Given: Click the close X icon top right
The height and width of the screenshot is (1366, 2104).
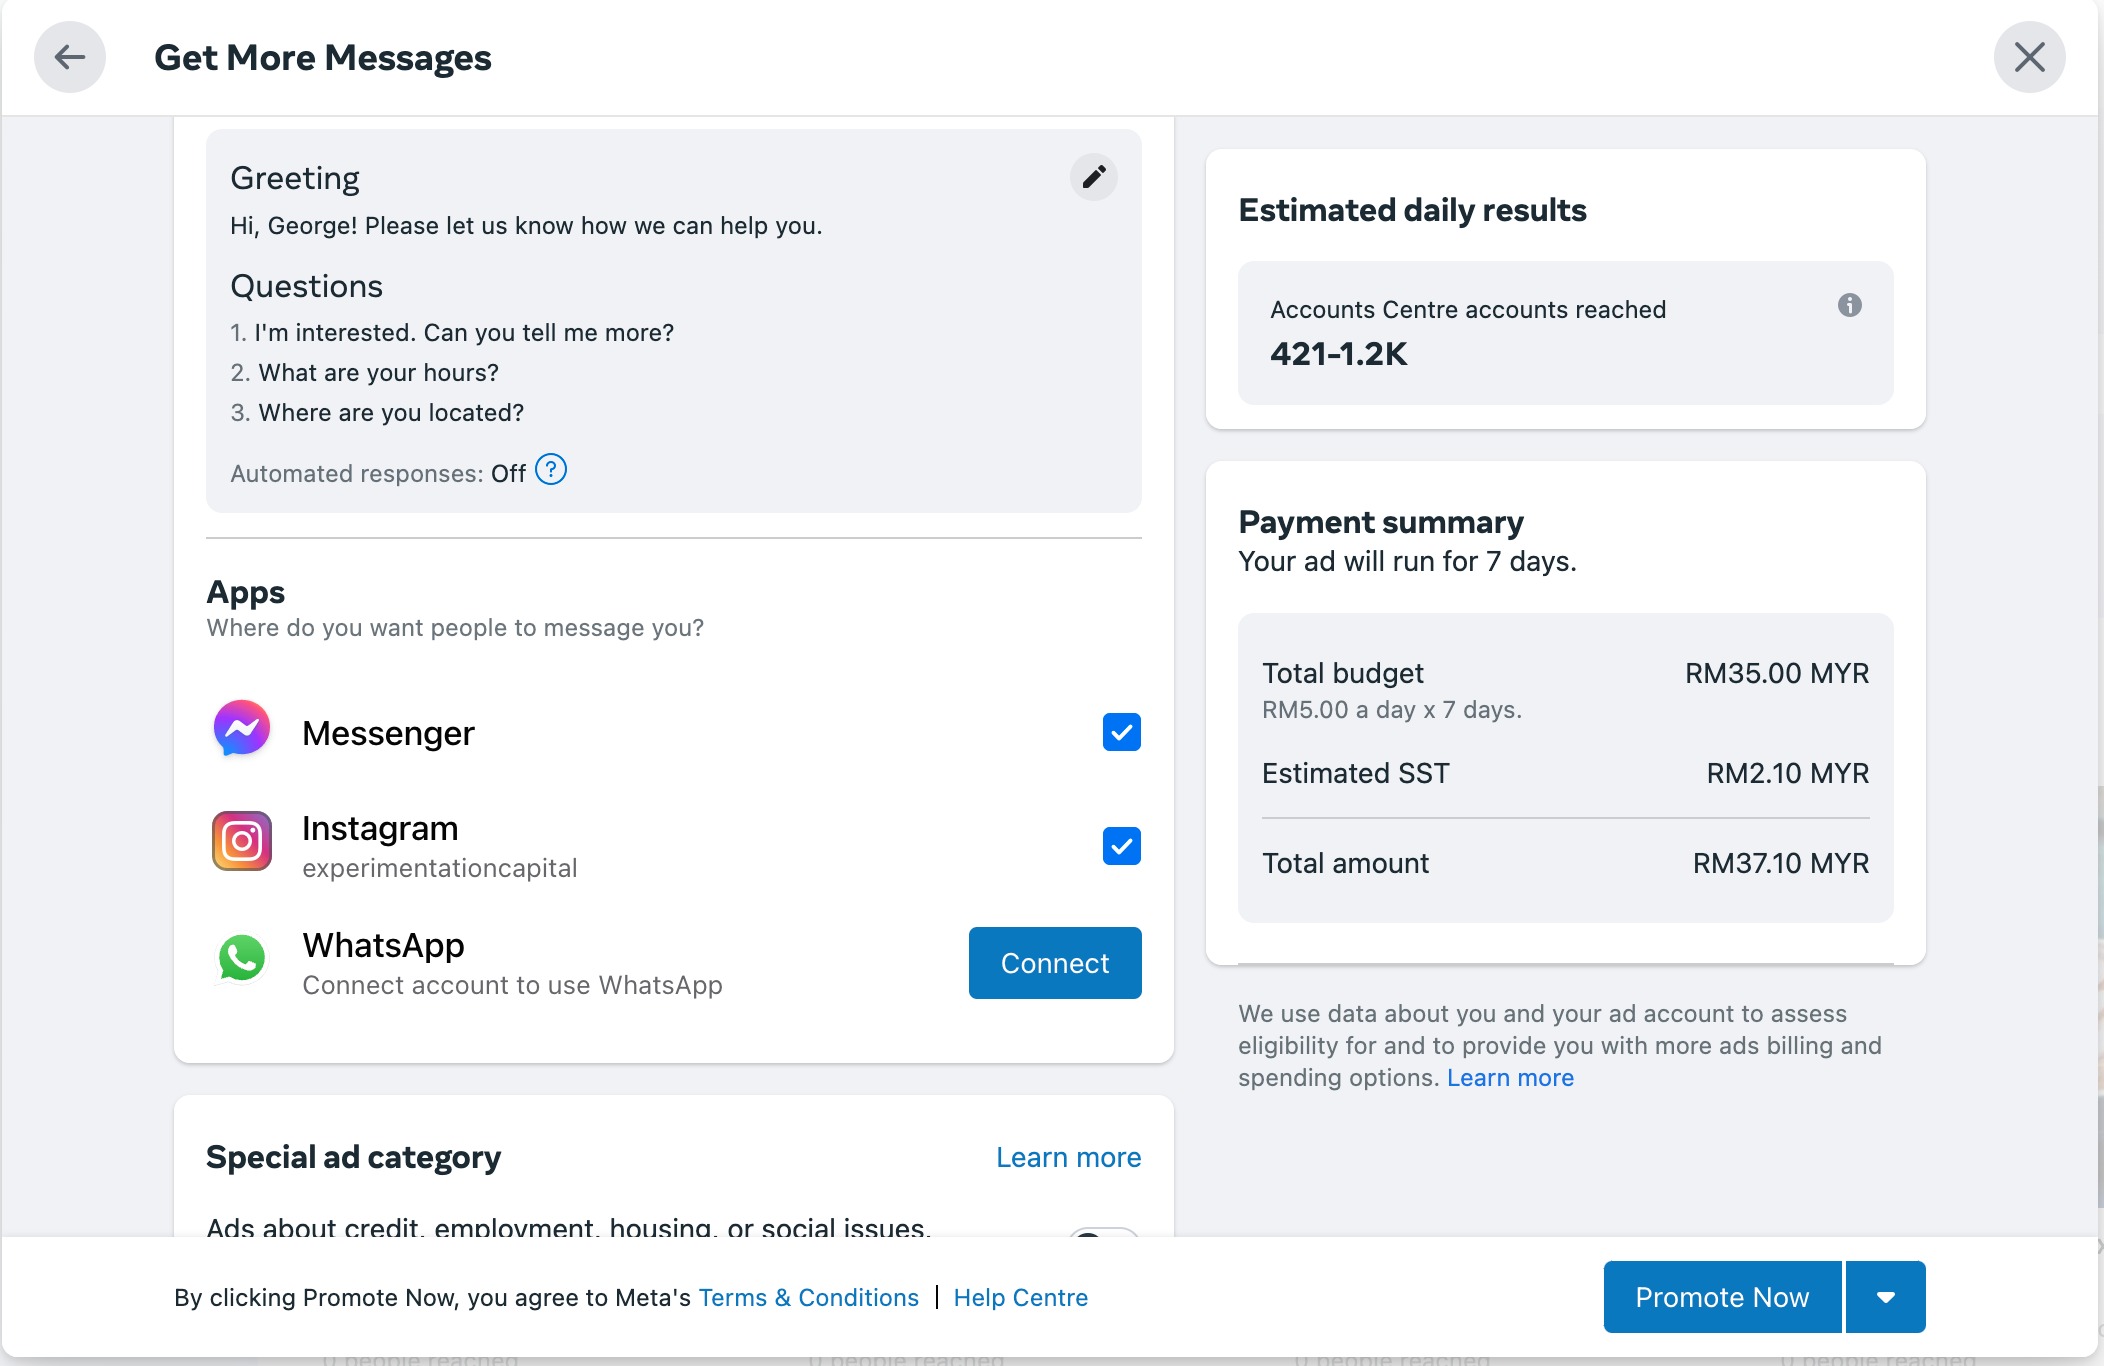Looking at the screenshot, I should [x=2029, y=57].
